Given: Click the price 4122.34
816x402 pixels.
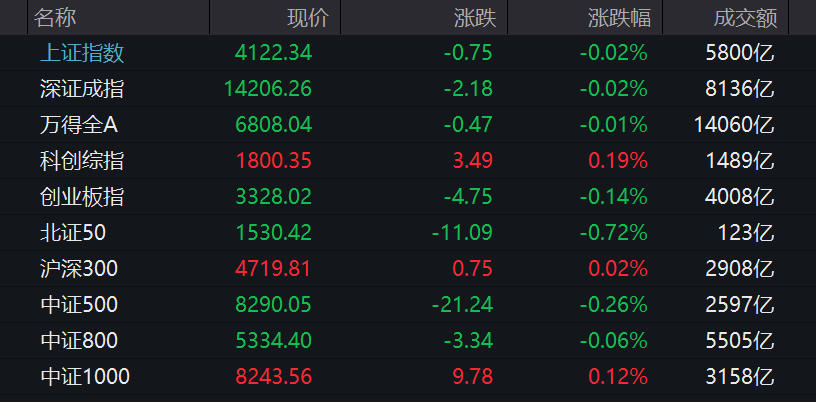Looking at the screenshot, I should tap(273, 53).
